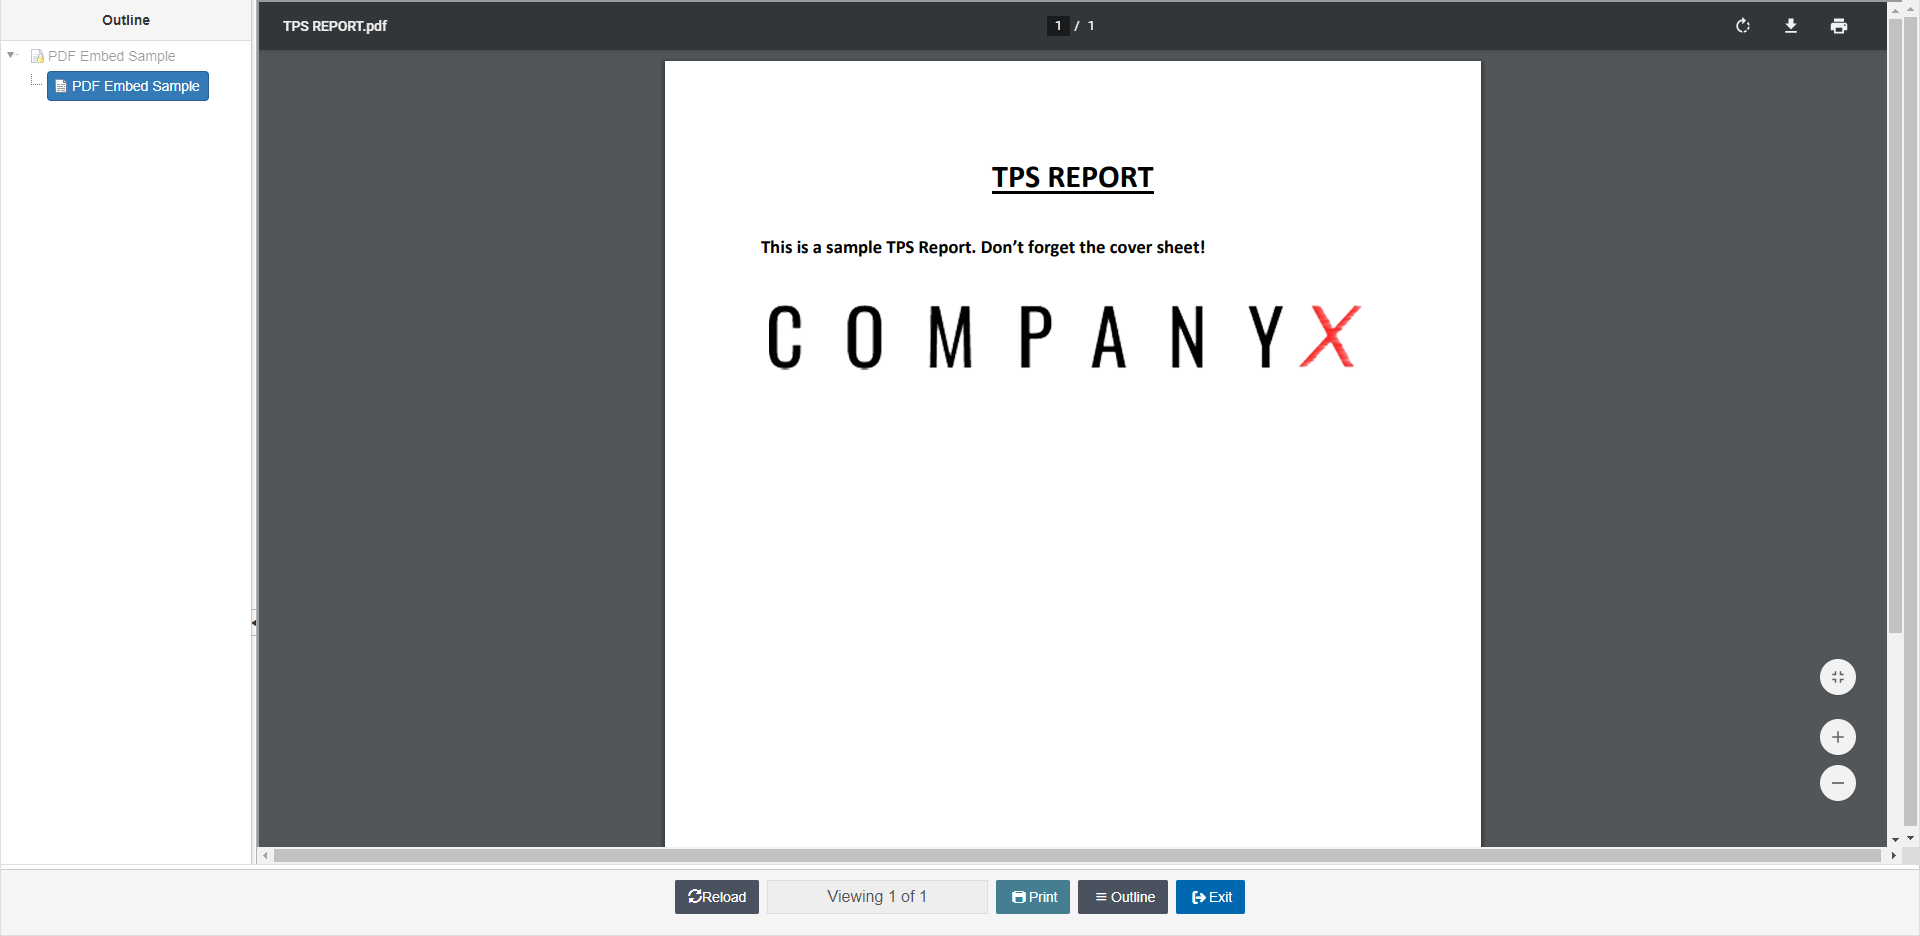This screenshot has height=936, width=1920.
Task: Click the page number field showing 1
Action: click(1058, 26)
